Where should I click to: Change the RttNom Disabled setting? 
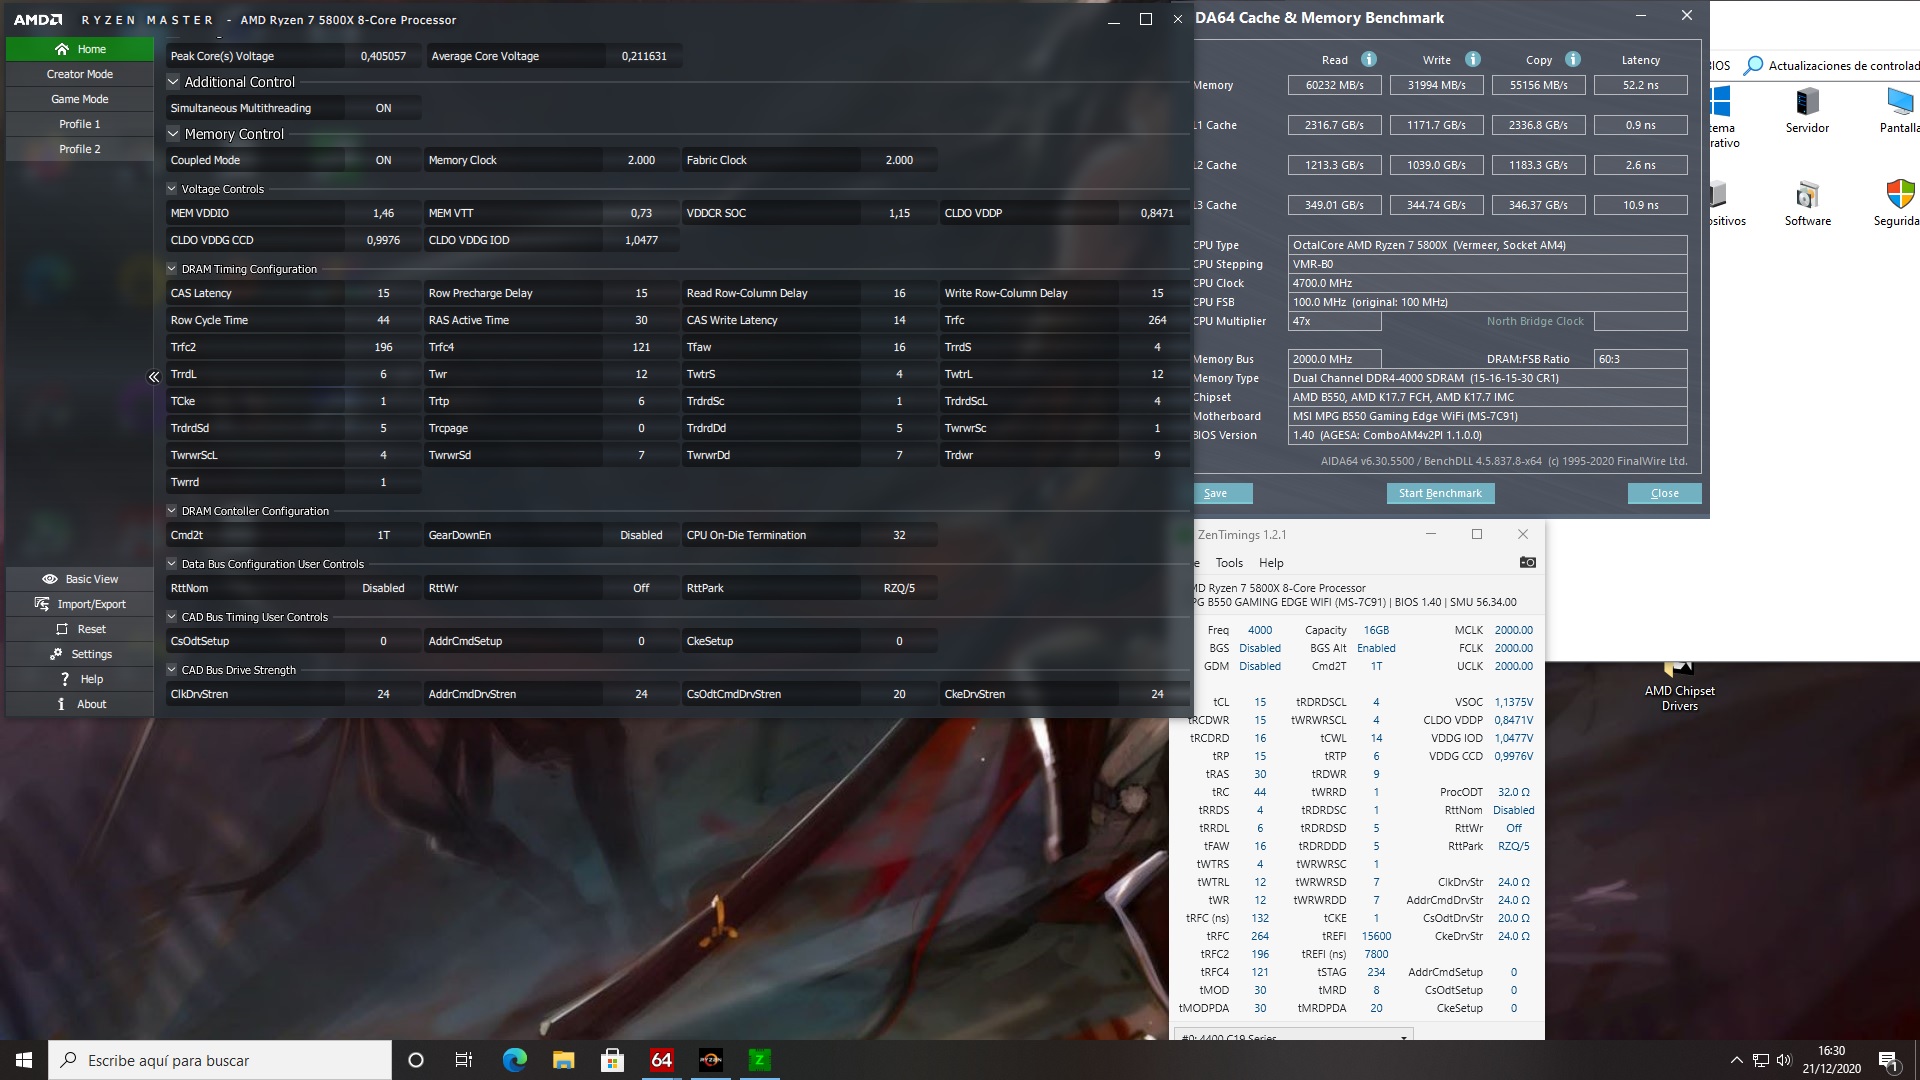tap(383, 588)
